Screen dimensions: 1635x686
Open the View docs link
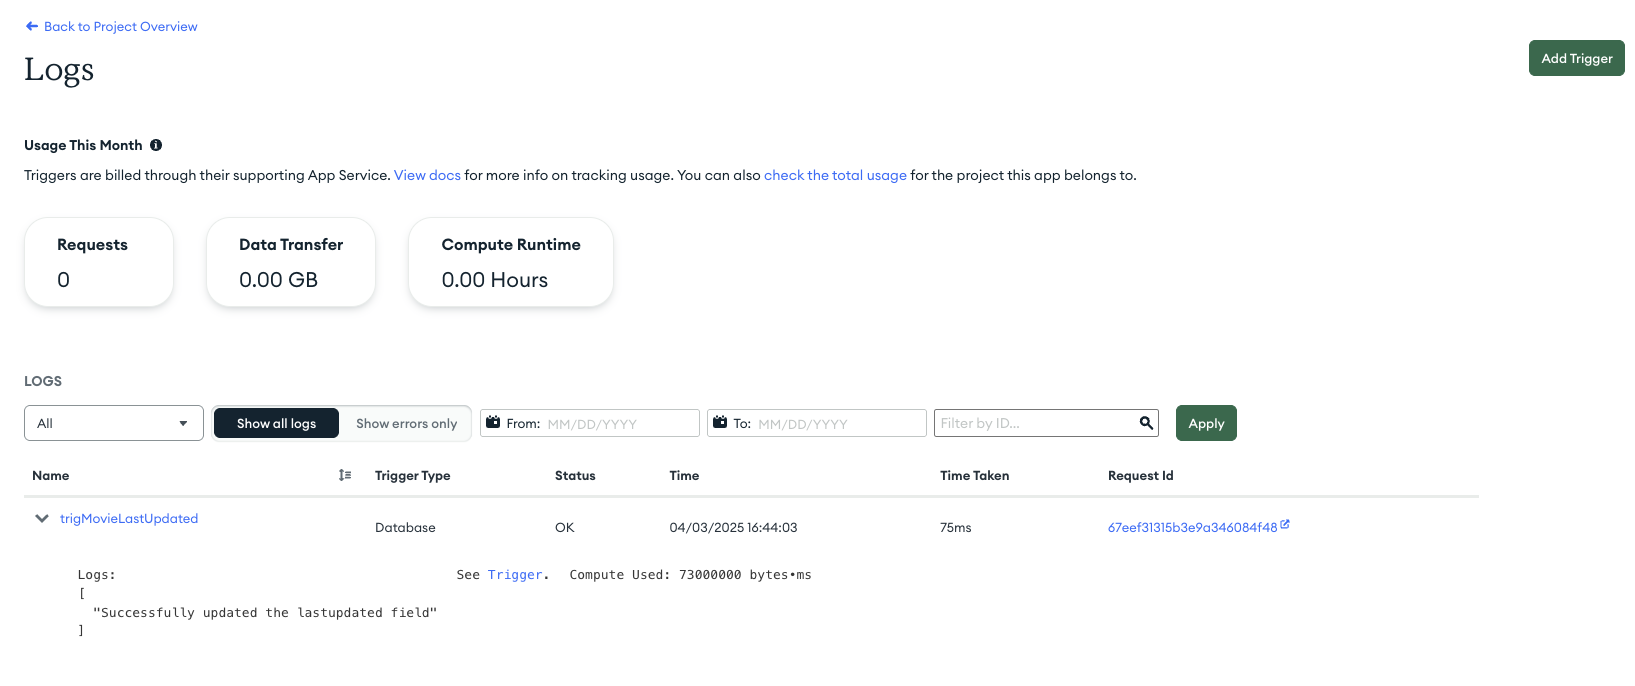click(x=427, y=175)
